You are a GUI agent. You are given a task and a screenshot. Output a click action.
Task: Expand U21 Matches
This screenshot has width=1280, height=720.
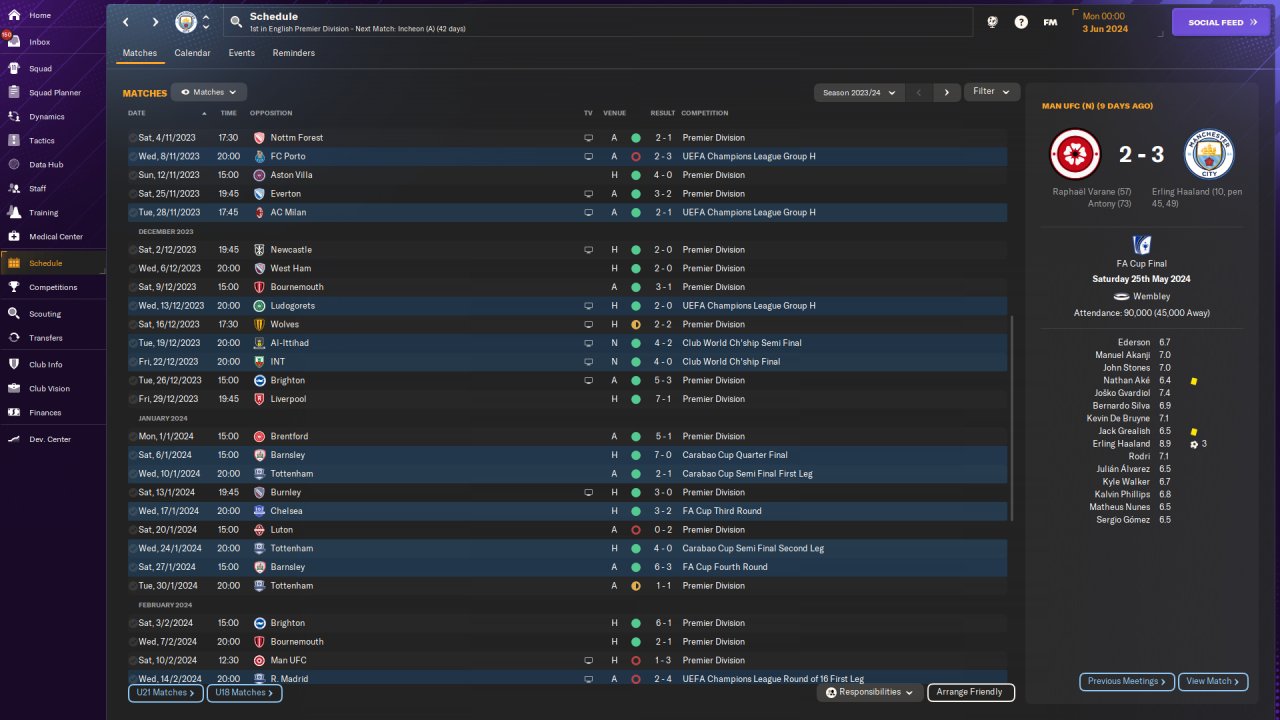[166, 692]
